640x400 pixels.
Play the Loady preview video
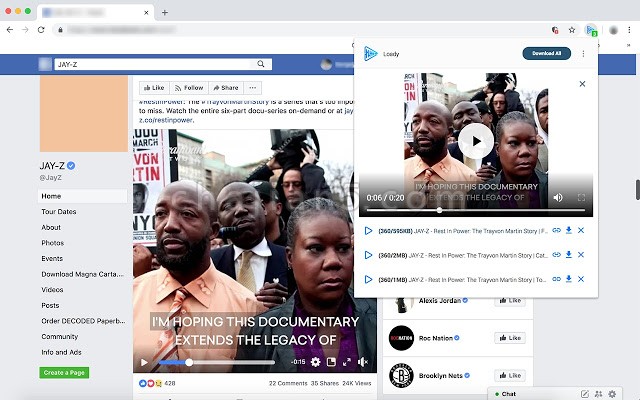(476, 141)
